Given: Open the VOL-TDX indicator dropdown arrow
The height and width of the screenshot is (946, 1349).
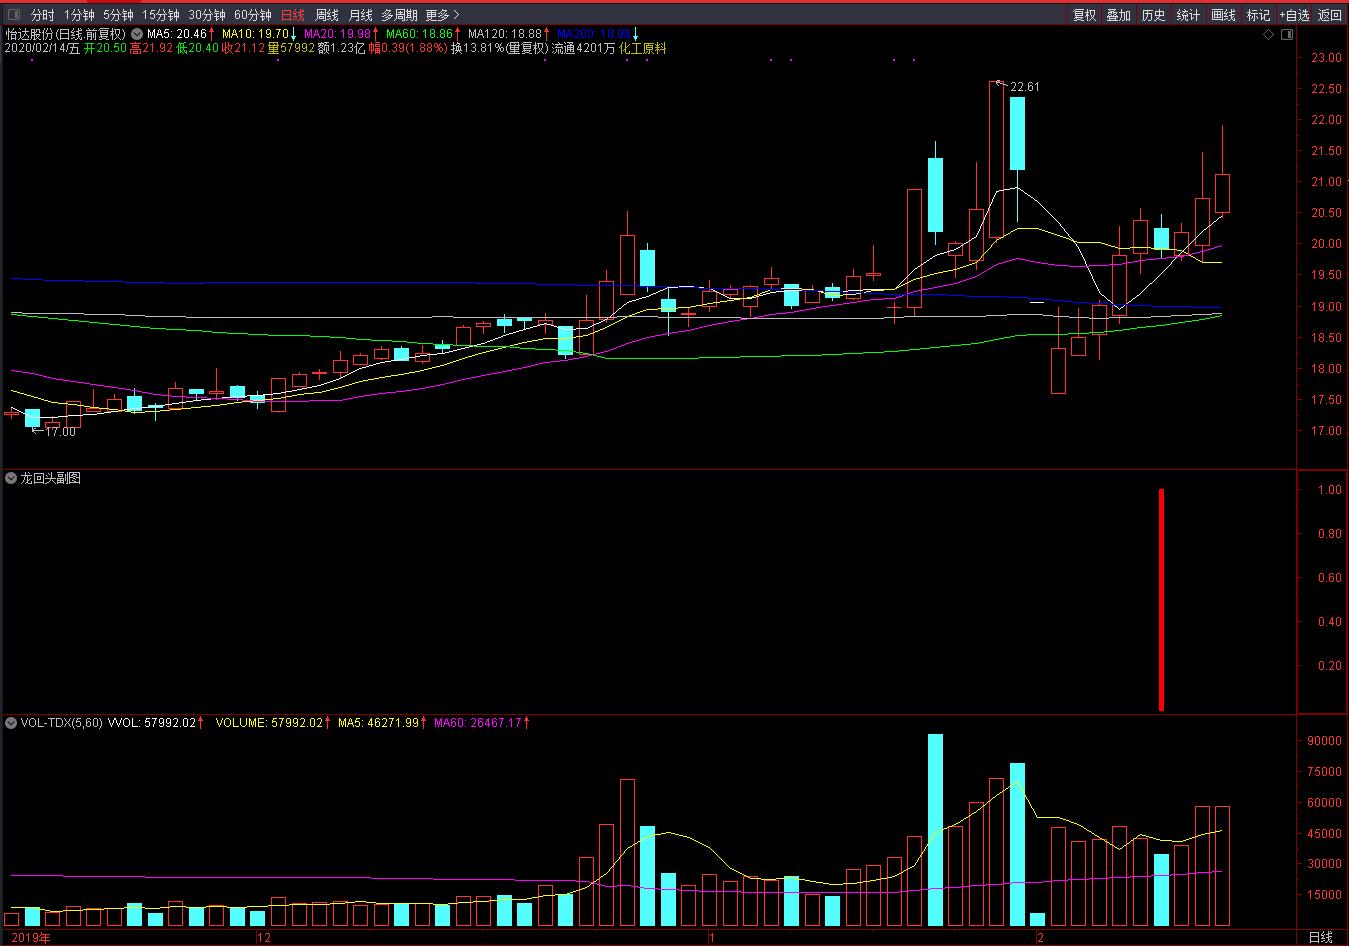Looking at the screenshot, I should click(11, 722).
